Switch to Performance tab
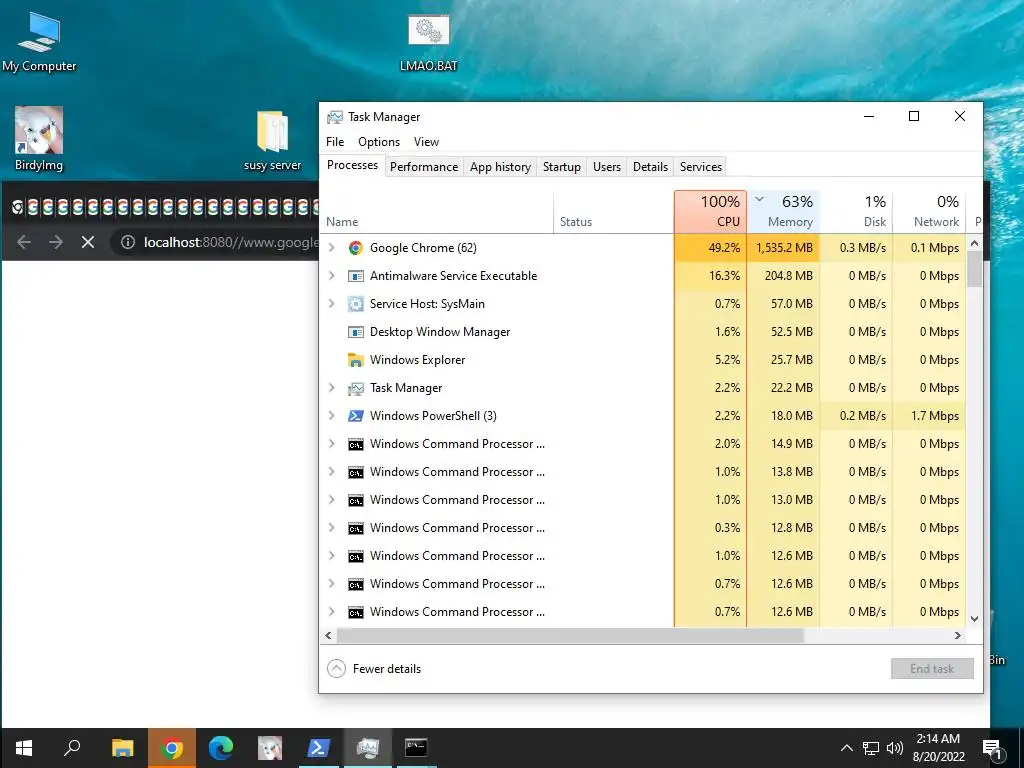This screenshot has height=768, width=1024. pos(424,167)
